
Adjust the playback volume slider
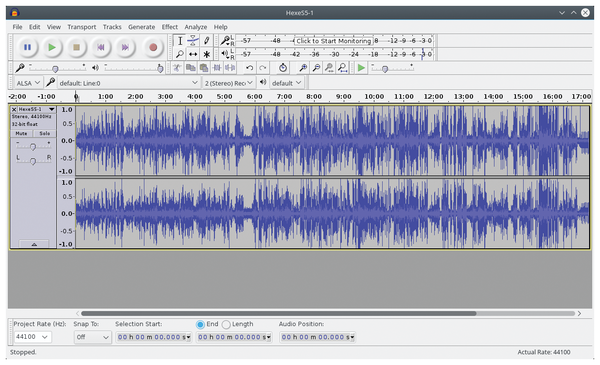(x=134, y=68)
